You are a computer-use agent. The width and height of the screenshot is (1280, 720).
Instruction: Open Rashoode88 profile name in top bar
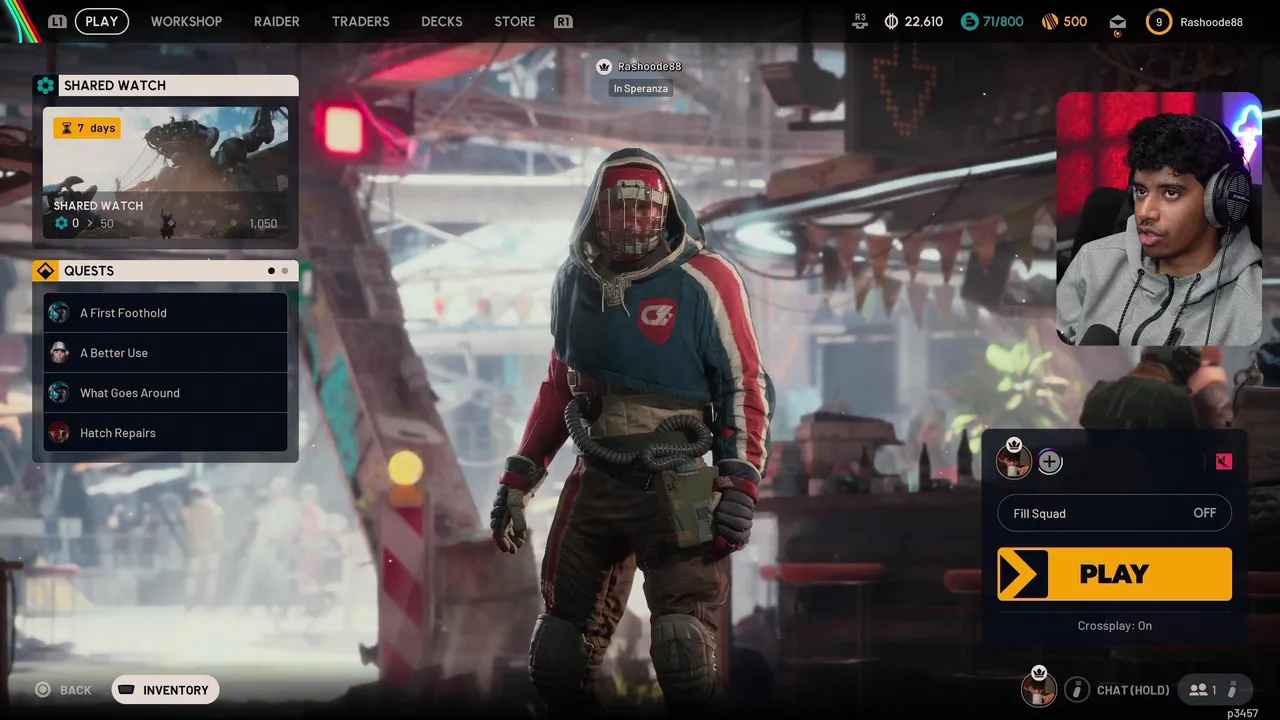pos(1211,22)
